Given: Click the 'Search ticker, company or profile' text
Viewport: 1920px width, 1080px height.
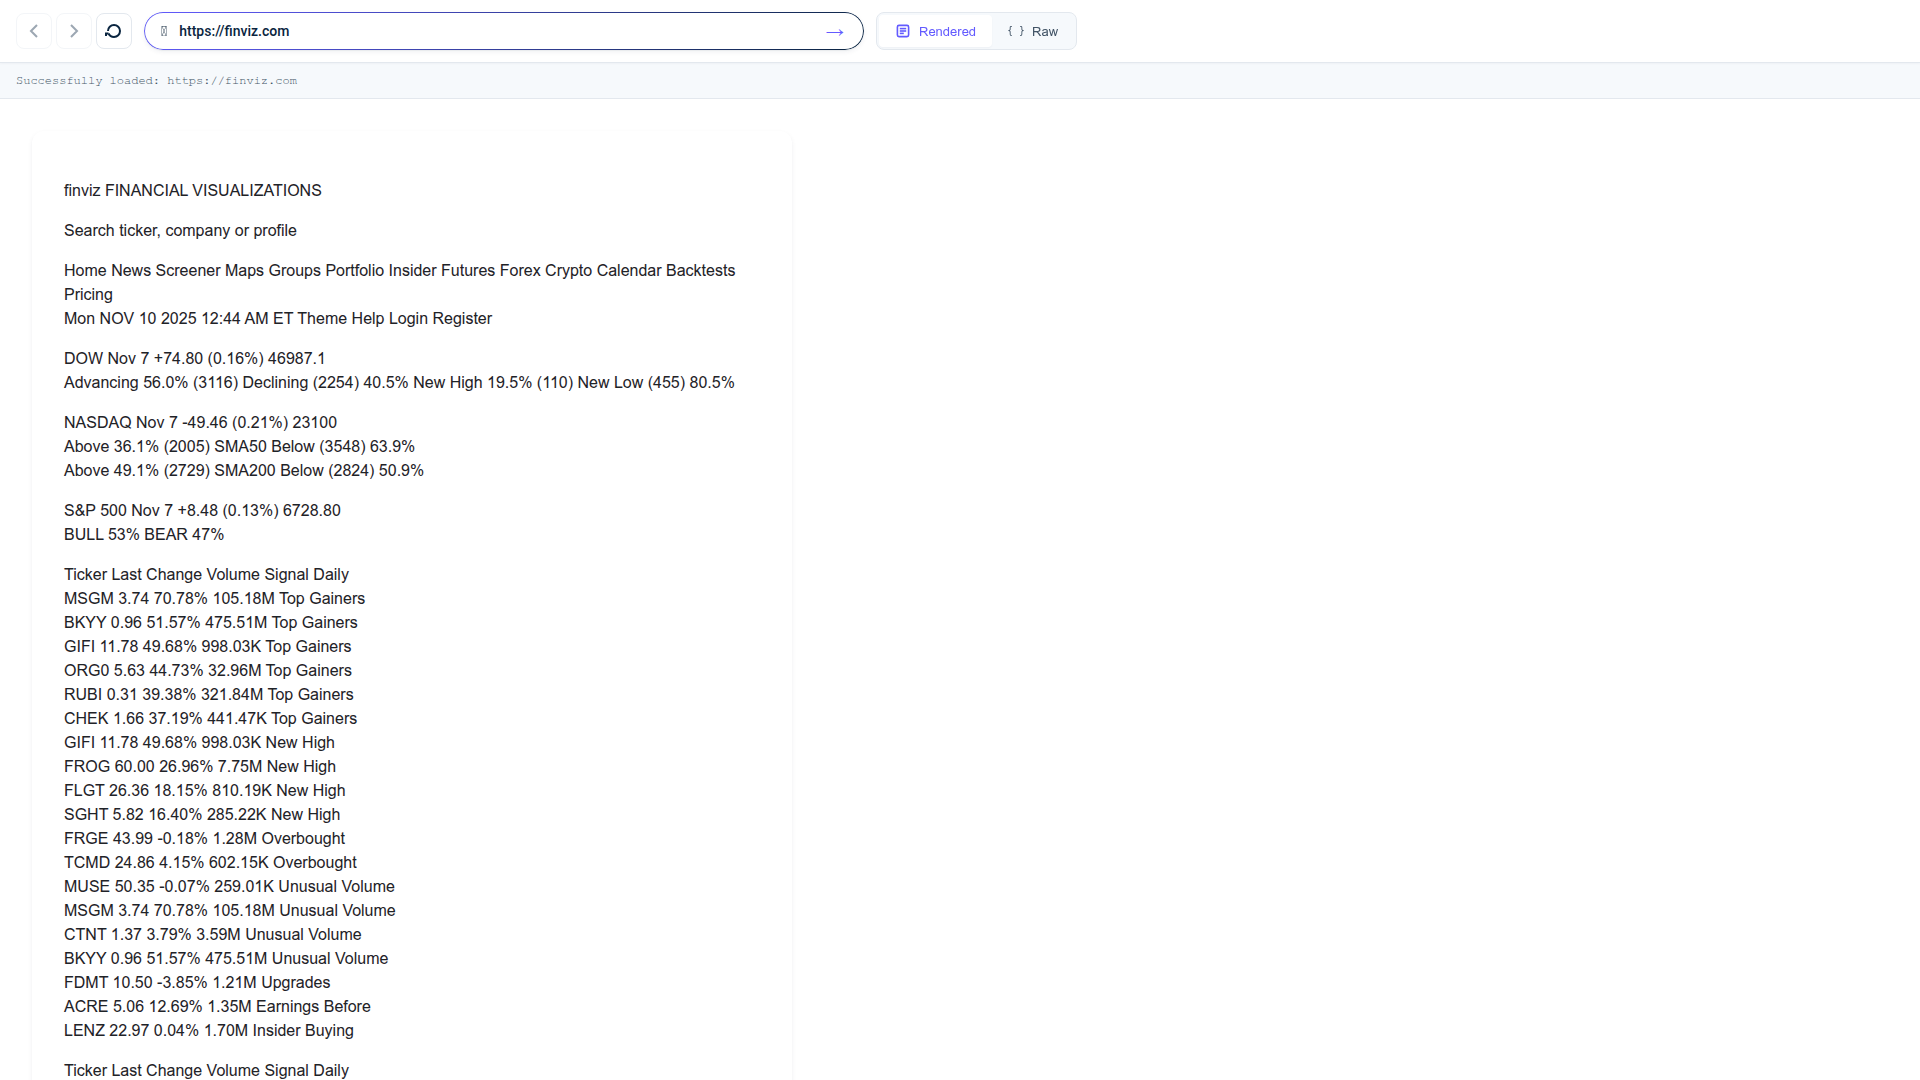Looking at the screenshot, I should point(180,230).
